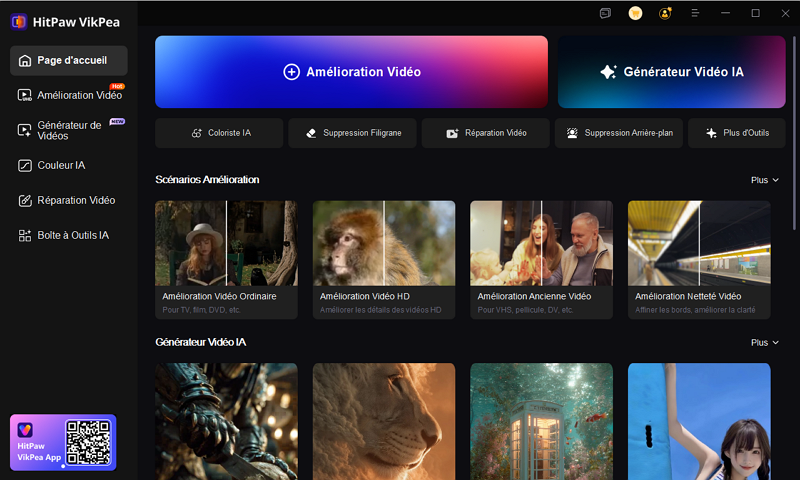Screen dimensions: 800x480
Task: Select the Coloriste IA tool
Action: (219, 133)
